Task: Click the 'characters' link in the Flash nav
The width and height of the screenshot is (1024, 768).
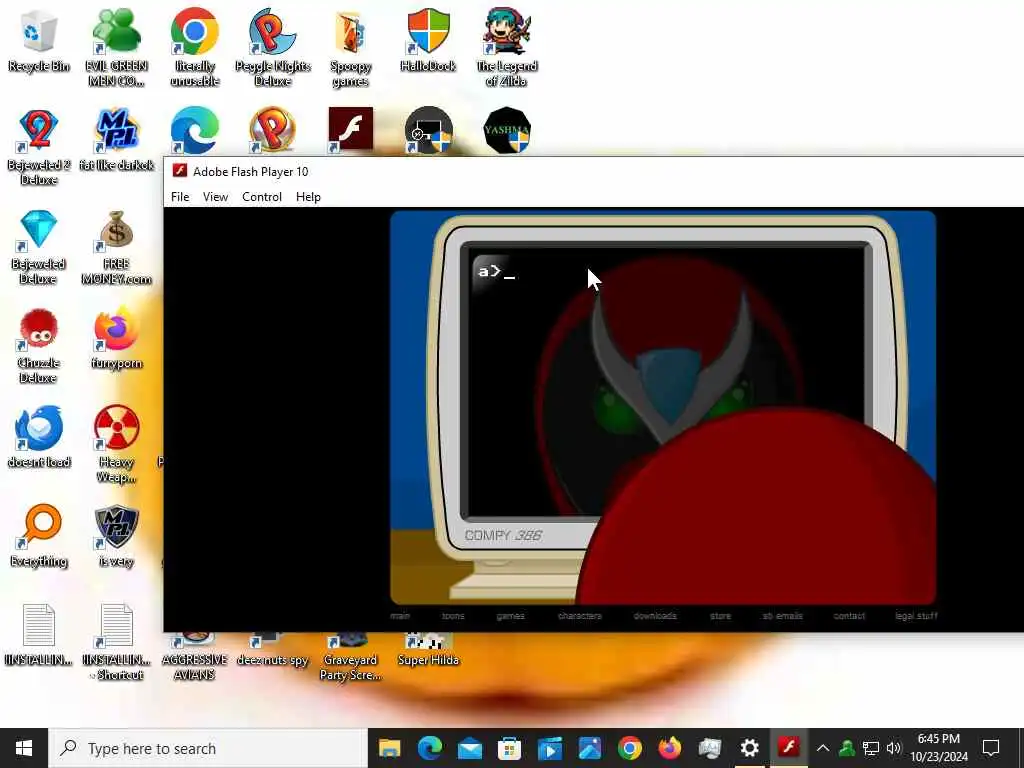Action: [580, 615]
